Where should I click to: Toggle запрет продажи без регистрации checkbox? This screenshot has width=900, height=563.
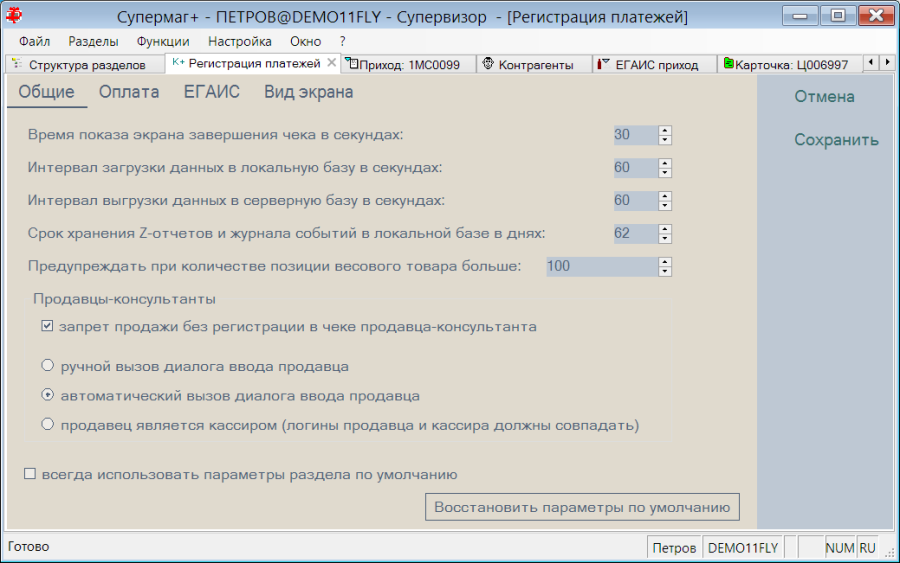pyautogui.click(x=47, y=326)
